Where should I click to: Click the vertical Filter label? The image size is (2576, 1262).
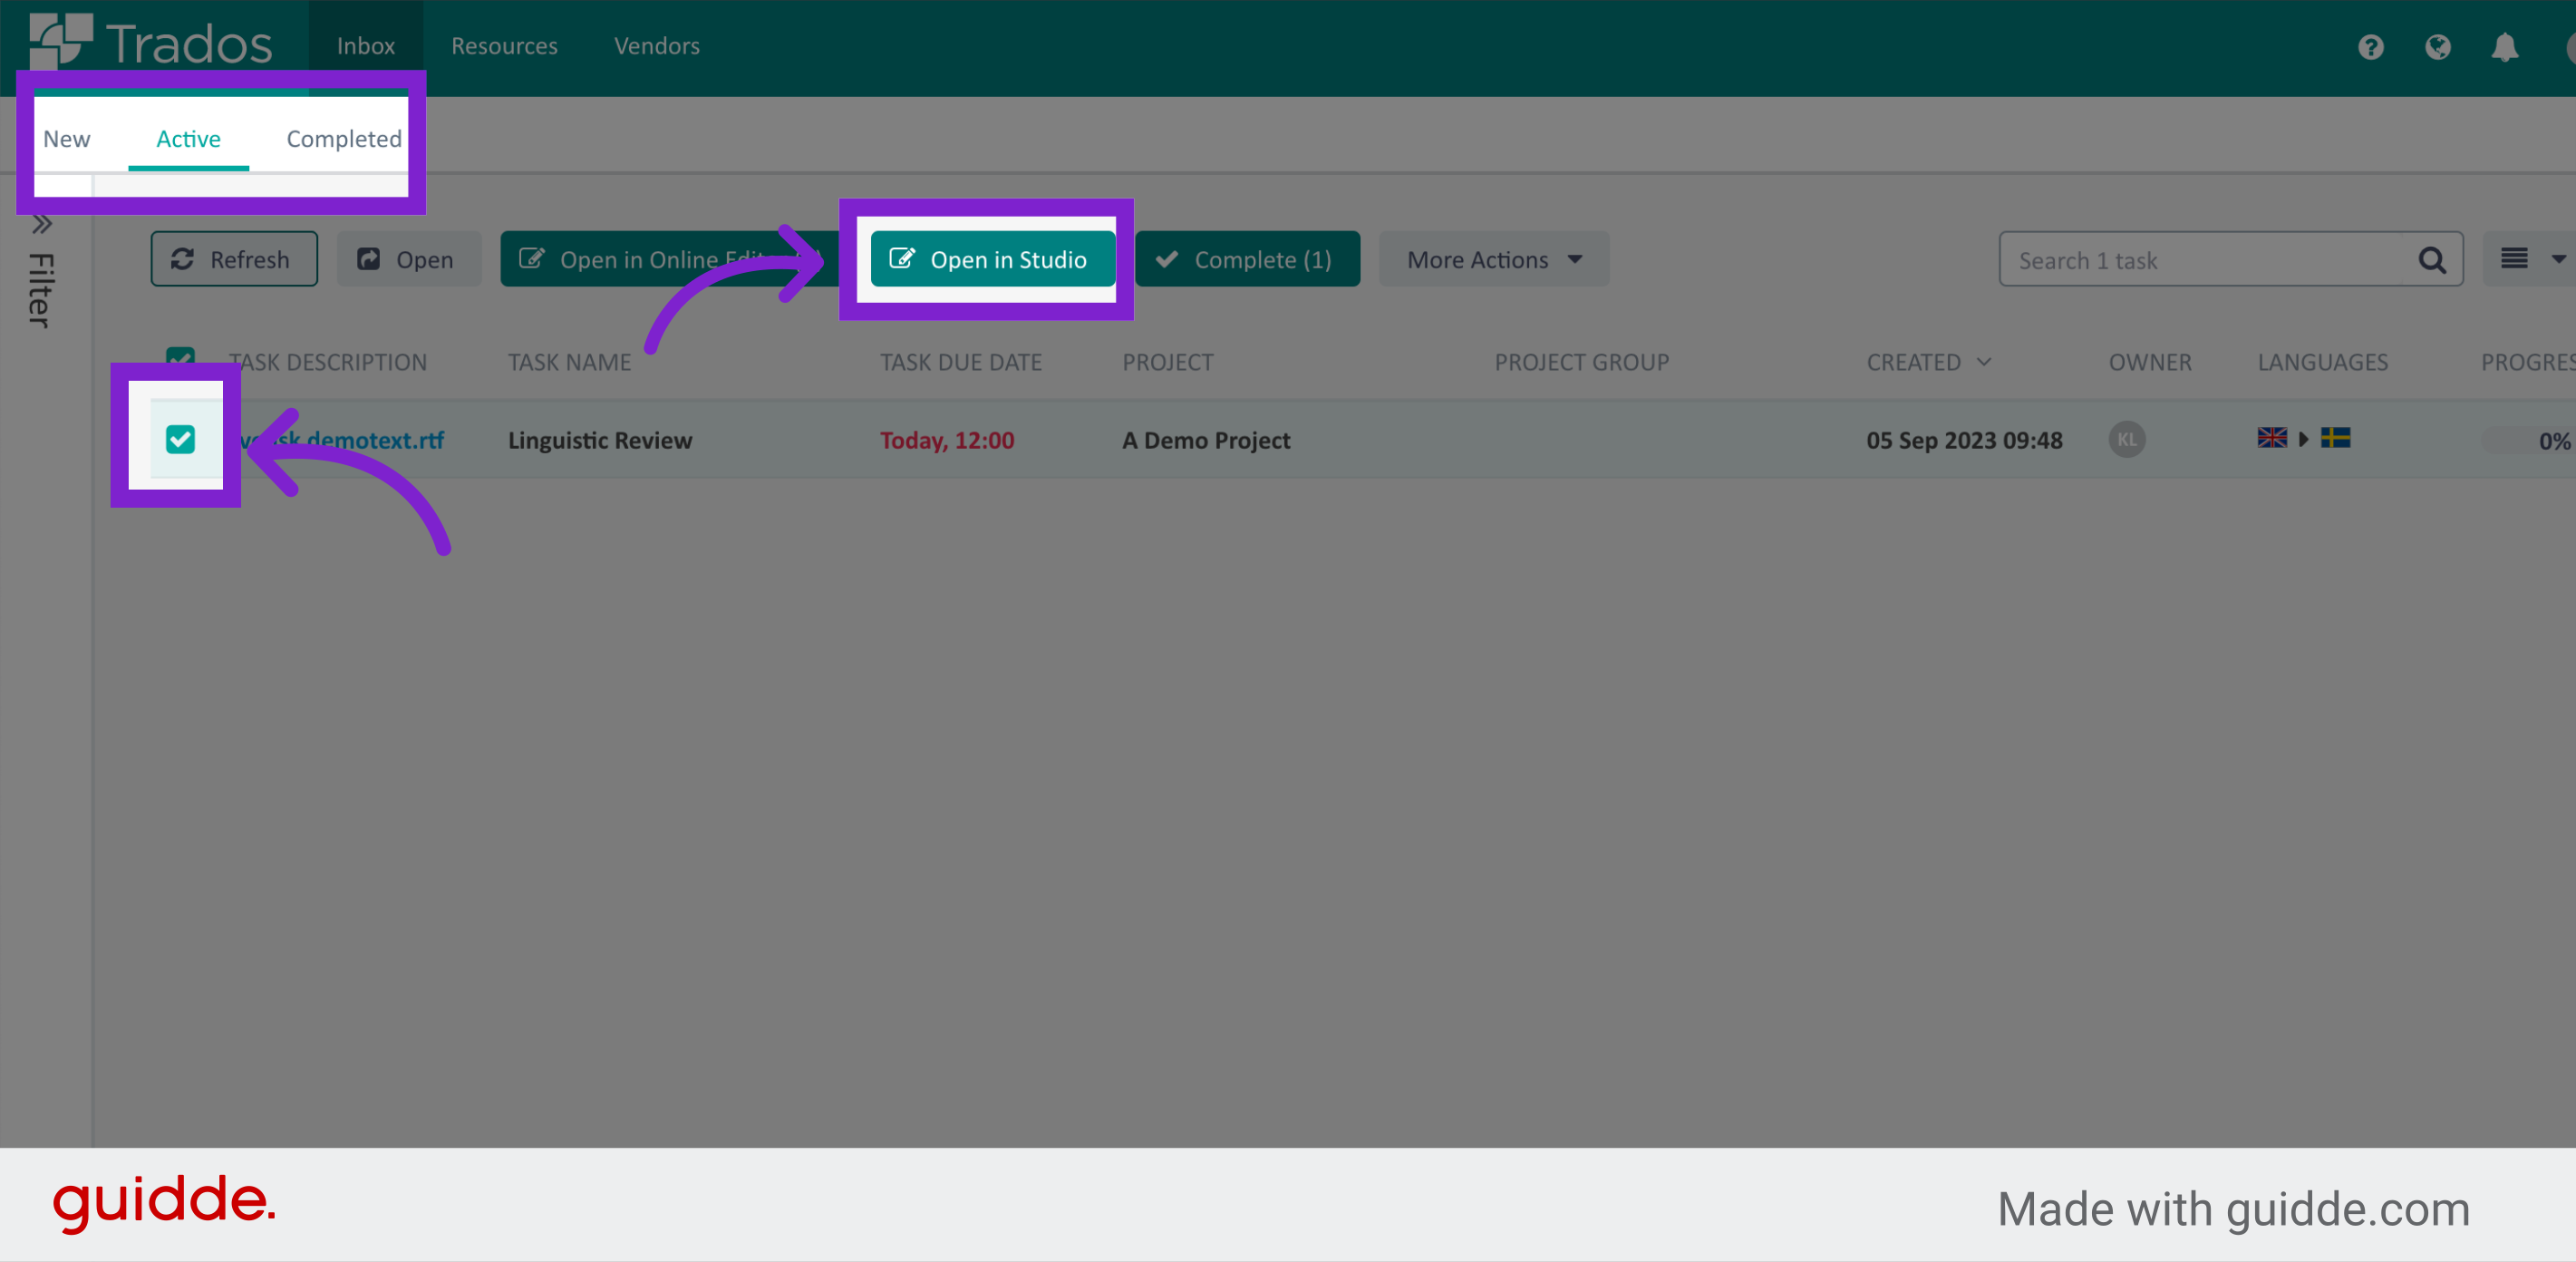tap(41, 290)
